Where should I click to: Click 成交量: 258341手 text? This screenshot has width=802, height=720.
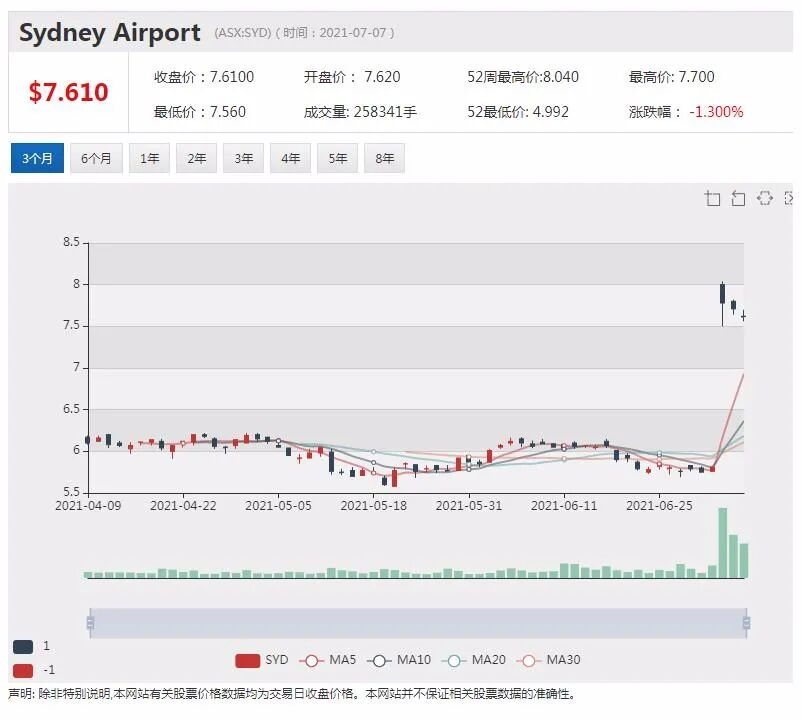click(x=360, y=112)
